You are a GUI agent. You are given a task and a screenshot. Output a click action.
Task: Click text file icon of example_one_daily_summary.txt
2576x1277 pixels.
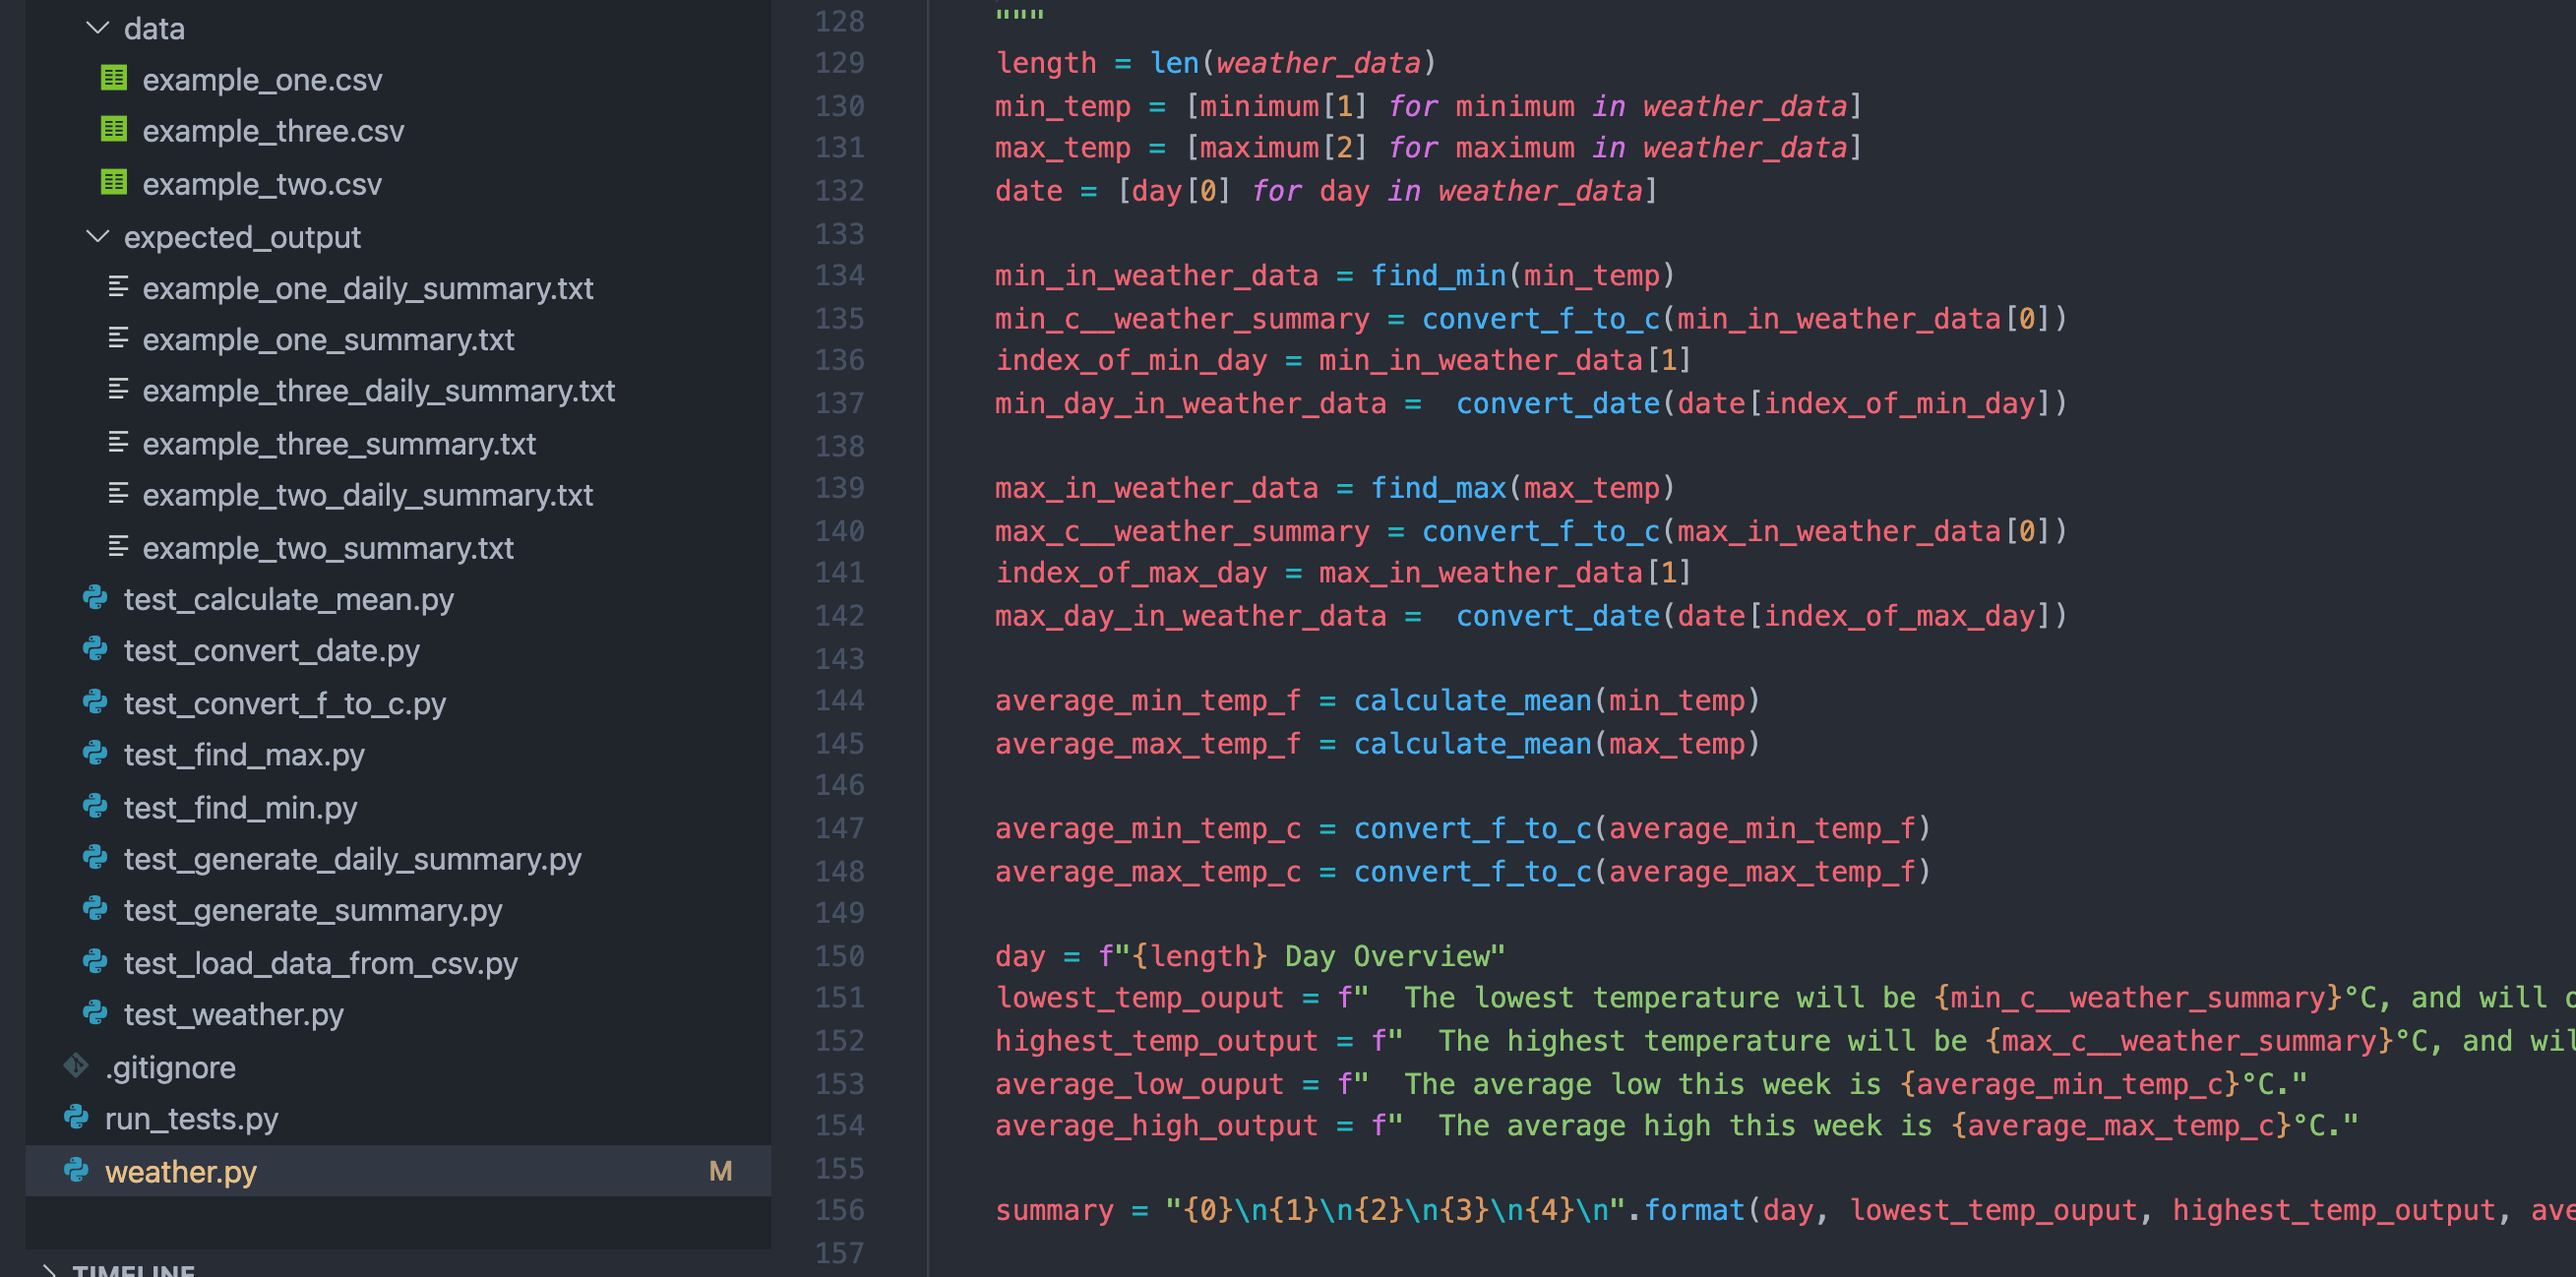tap(118, 287)
